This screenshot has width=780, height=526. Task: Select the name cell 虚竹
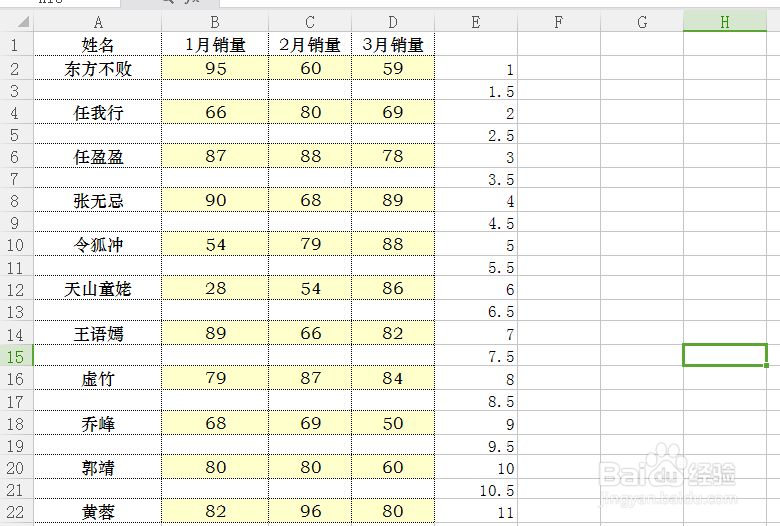click(x=98, y=378)
